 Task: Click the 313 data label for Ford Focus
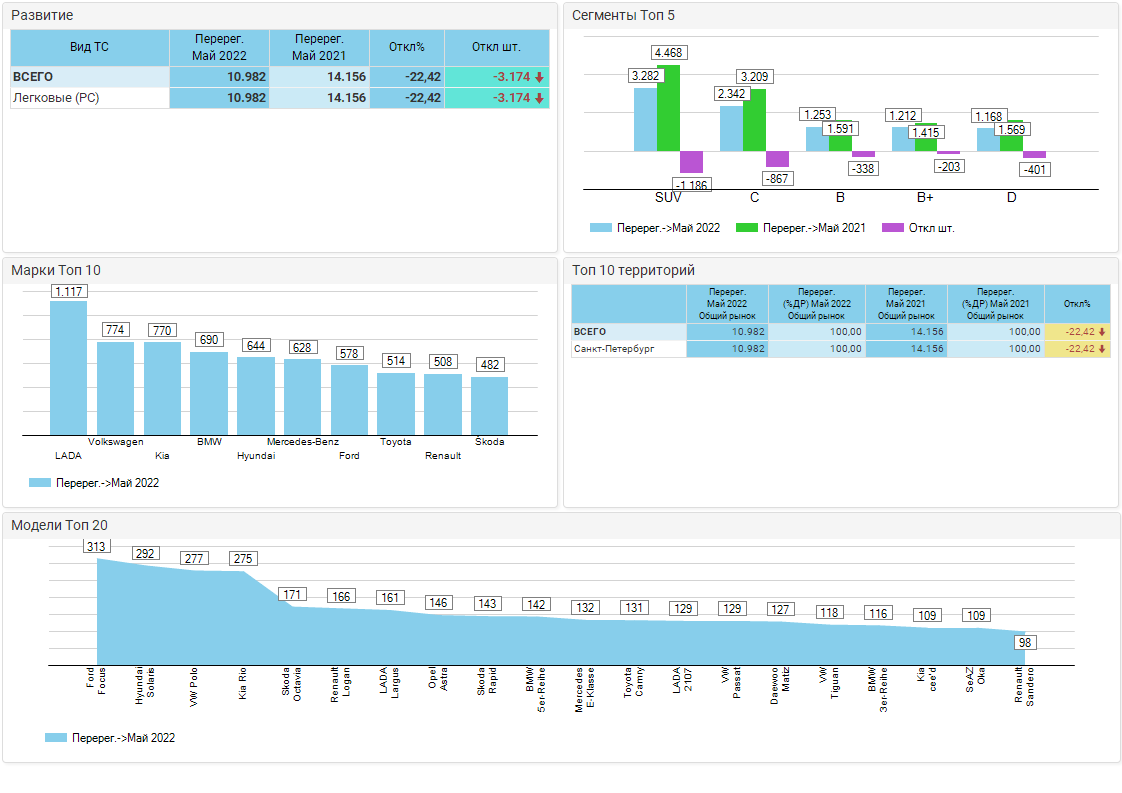(x=96, y=546)
